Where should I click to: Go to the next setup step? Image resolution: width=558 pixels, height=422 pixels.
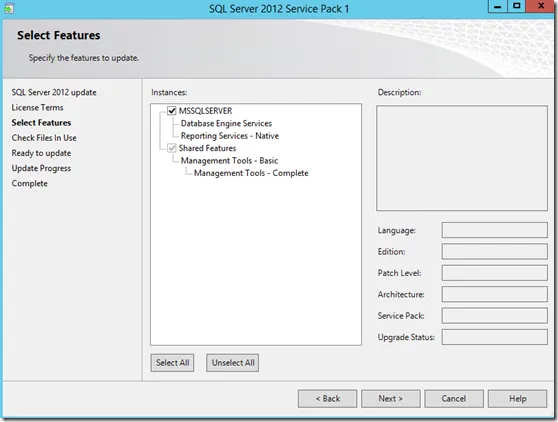[x=390, y=399]
